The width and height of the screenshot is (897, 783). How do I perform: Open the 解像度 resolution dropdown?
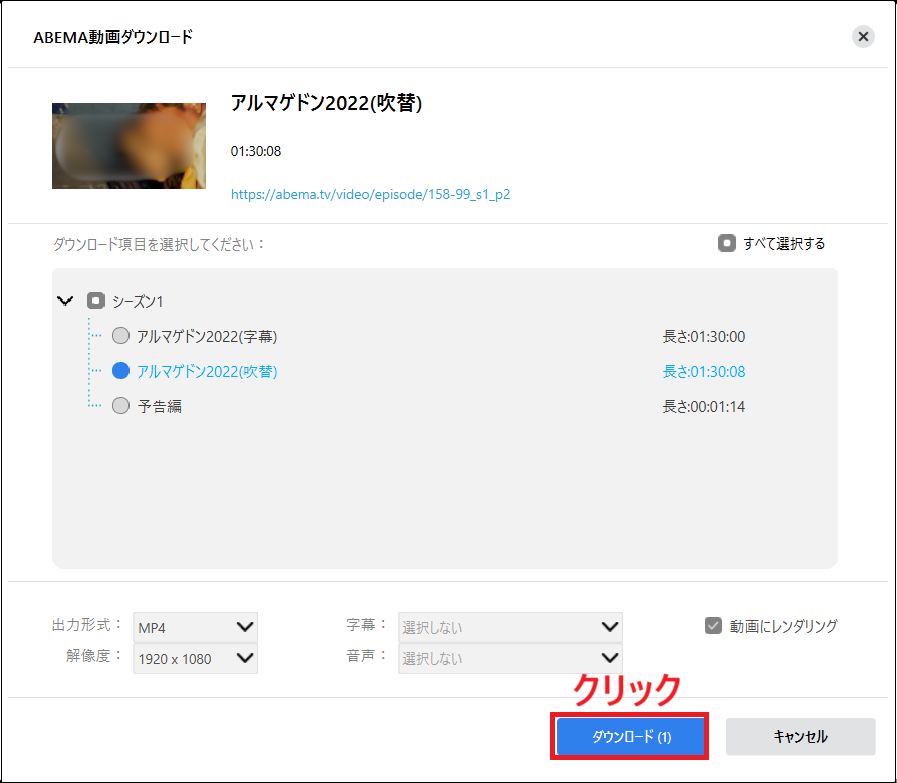pos(195,658)
